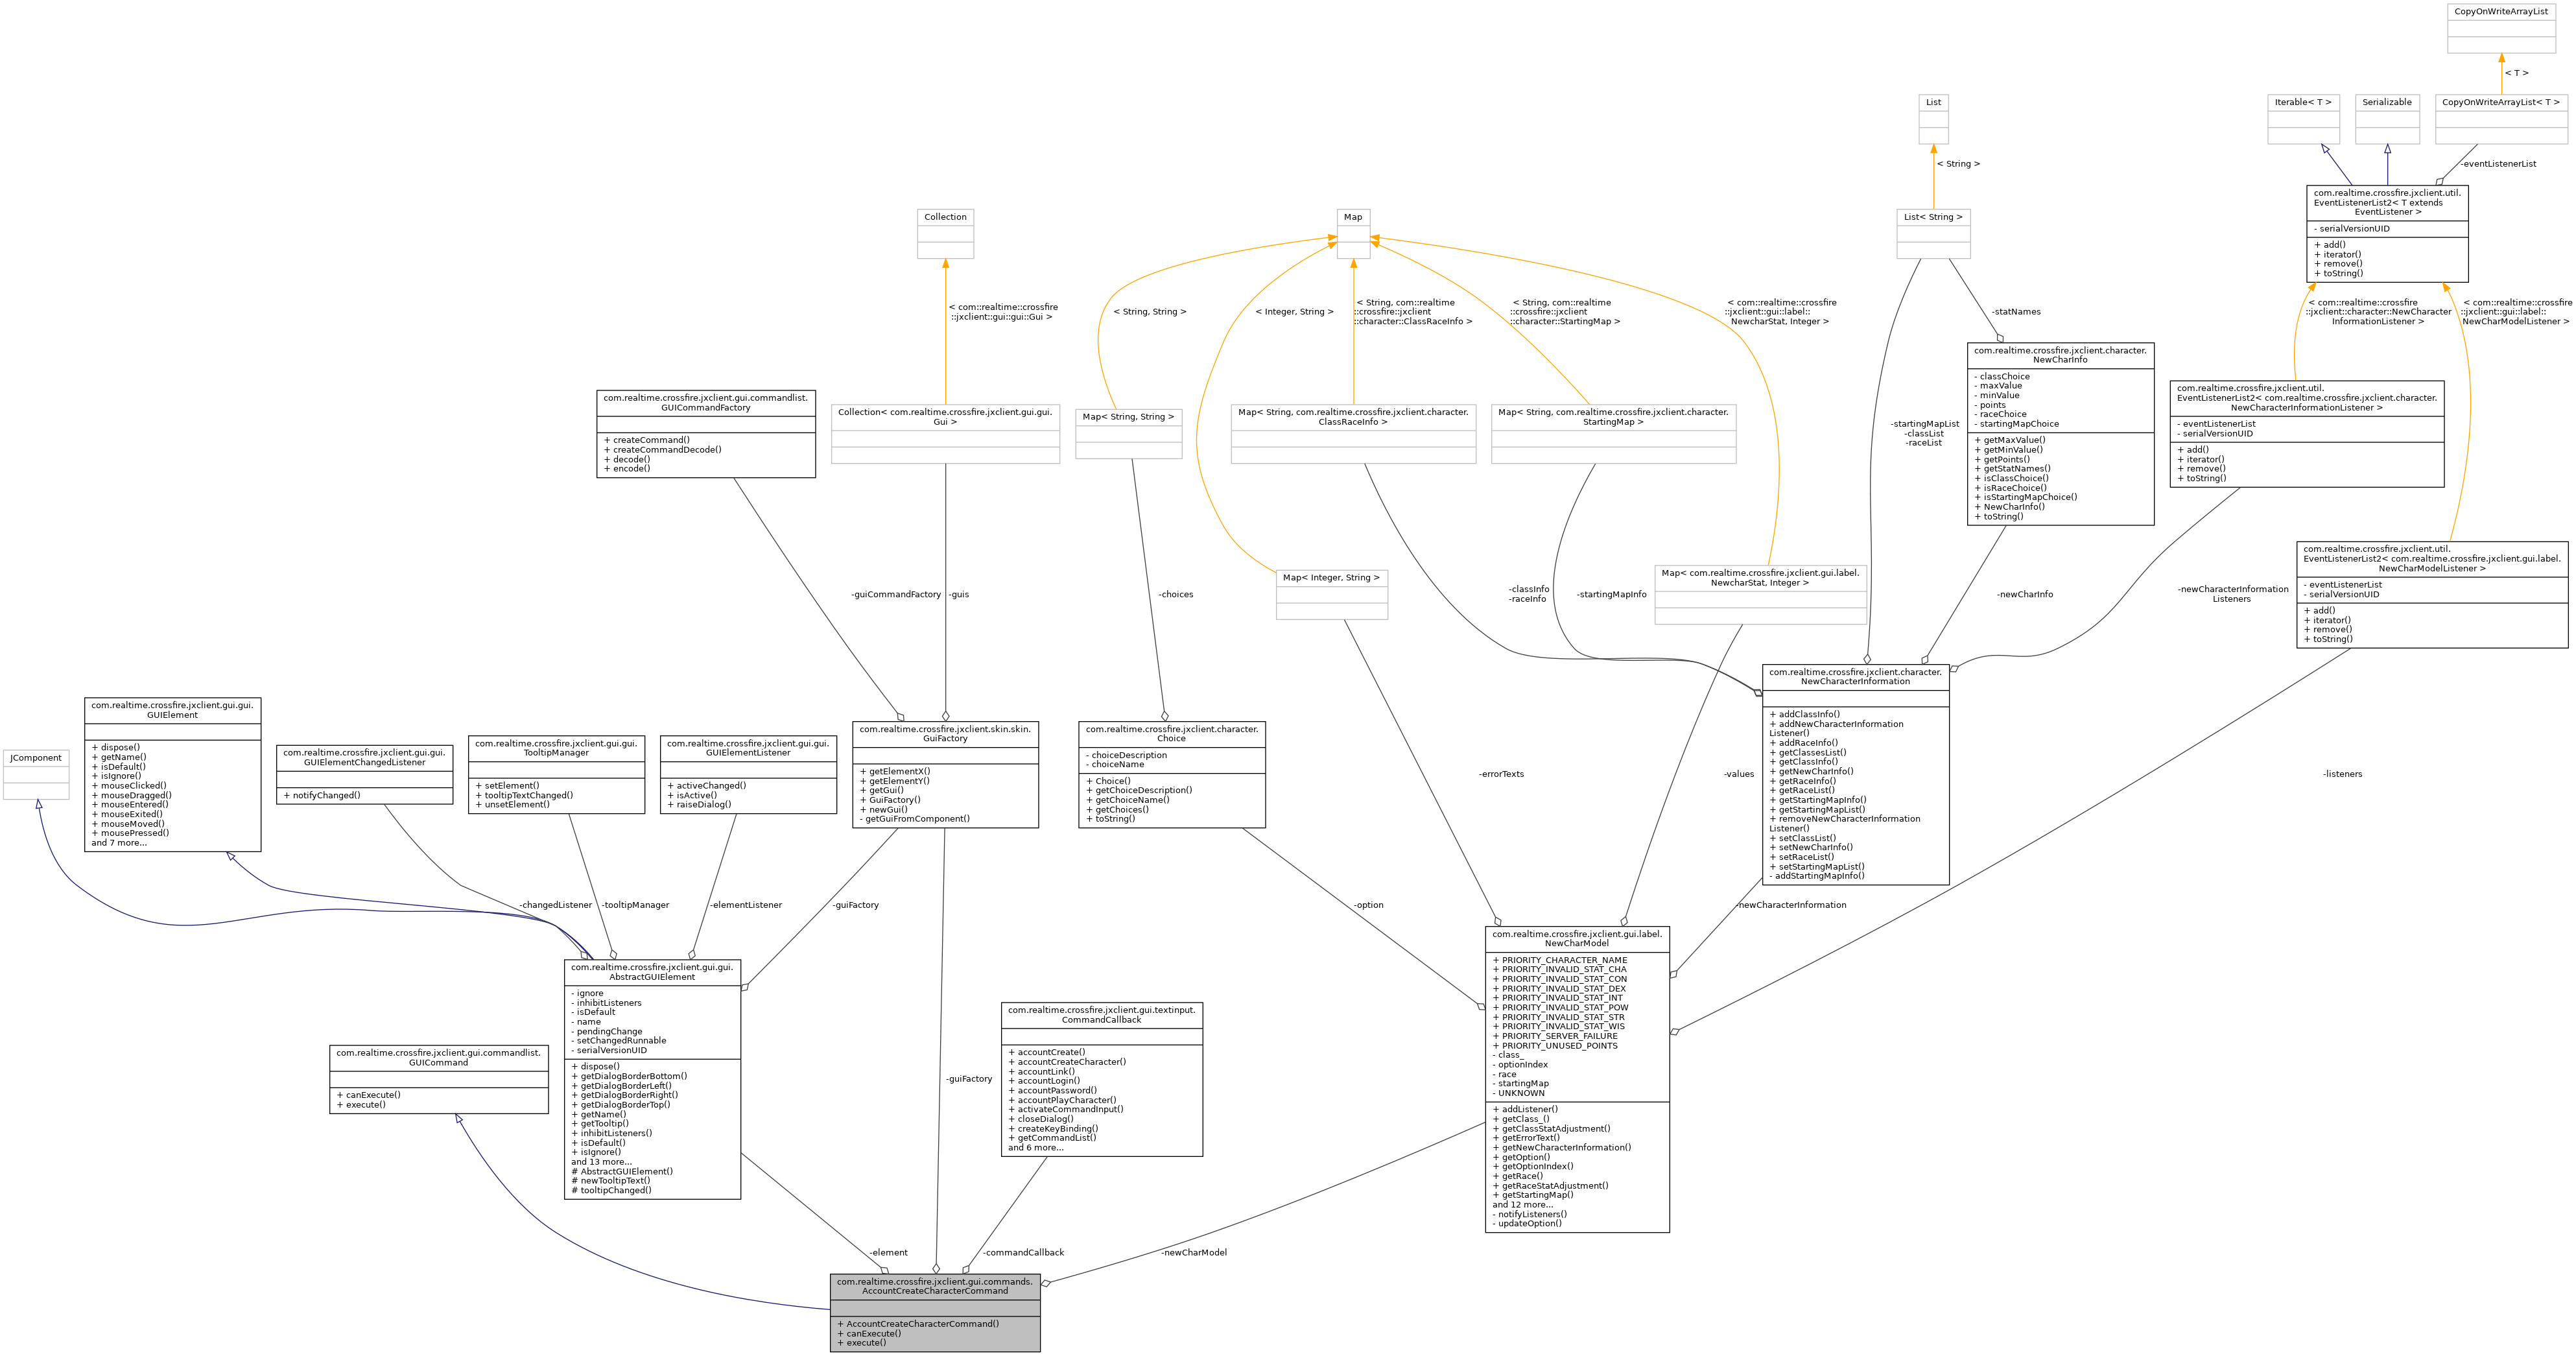The image size is (2576, 1356).
Task: Open the AccountCreateCharacterCommand class node
Action: pos(935,1313)
